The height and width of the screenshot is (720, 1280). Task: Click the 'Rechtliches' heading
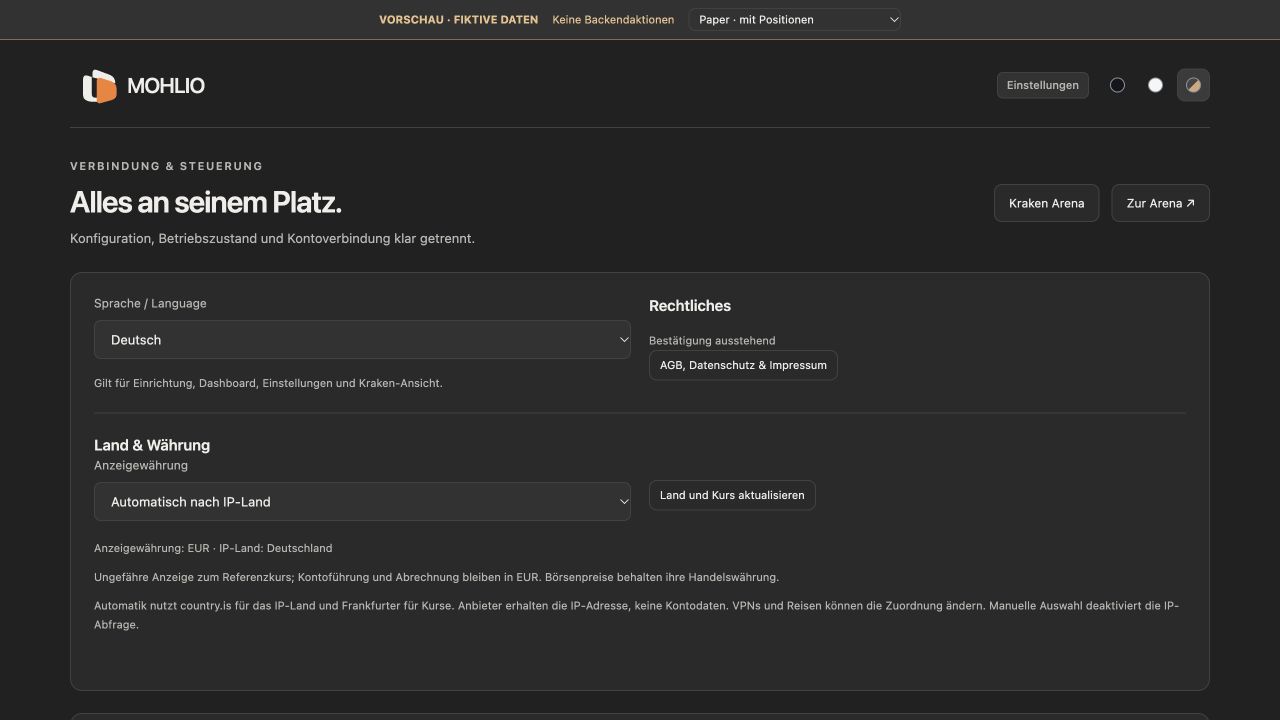coord(690,306)
